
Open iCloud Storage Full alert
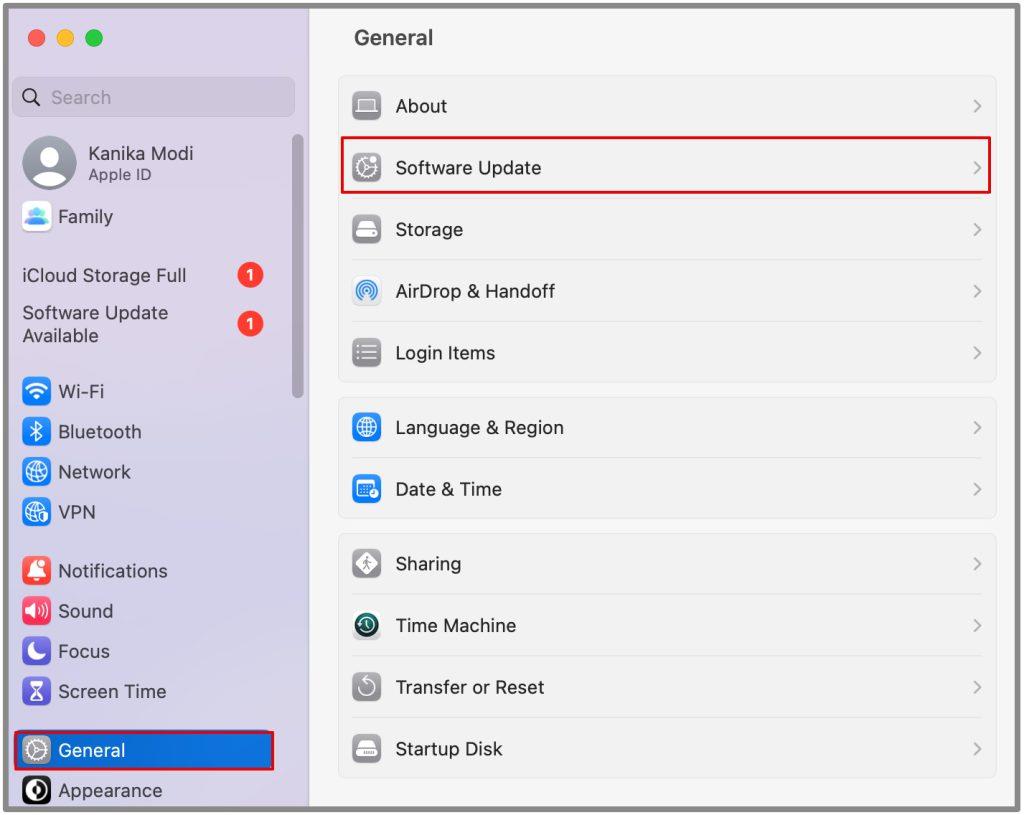(x=104, y=276)
